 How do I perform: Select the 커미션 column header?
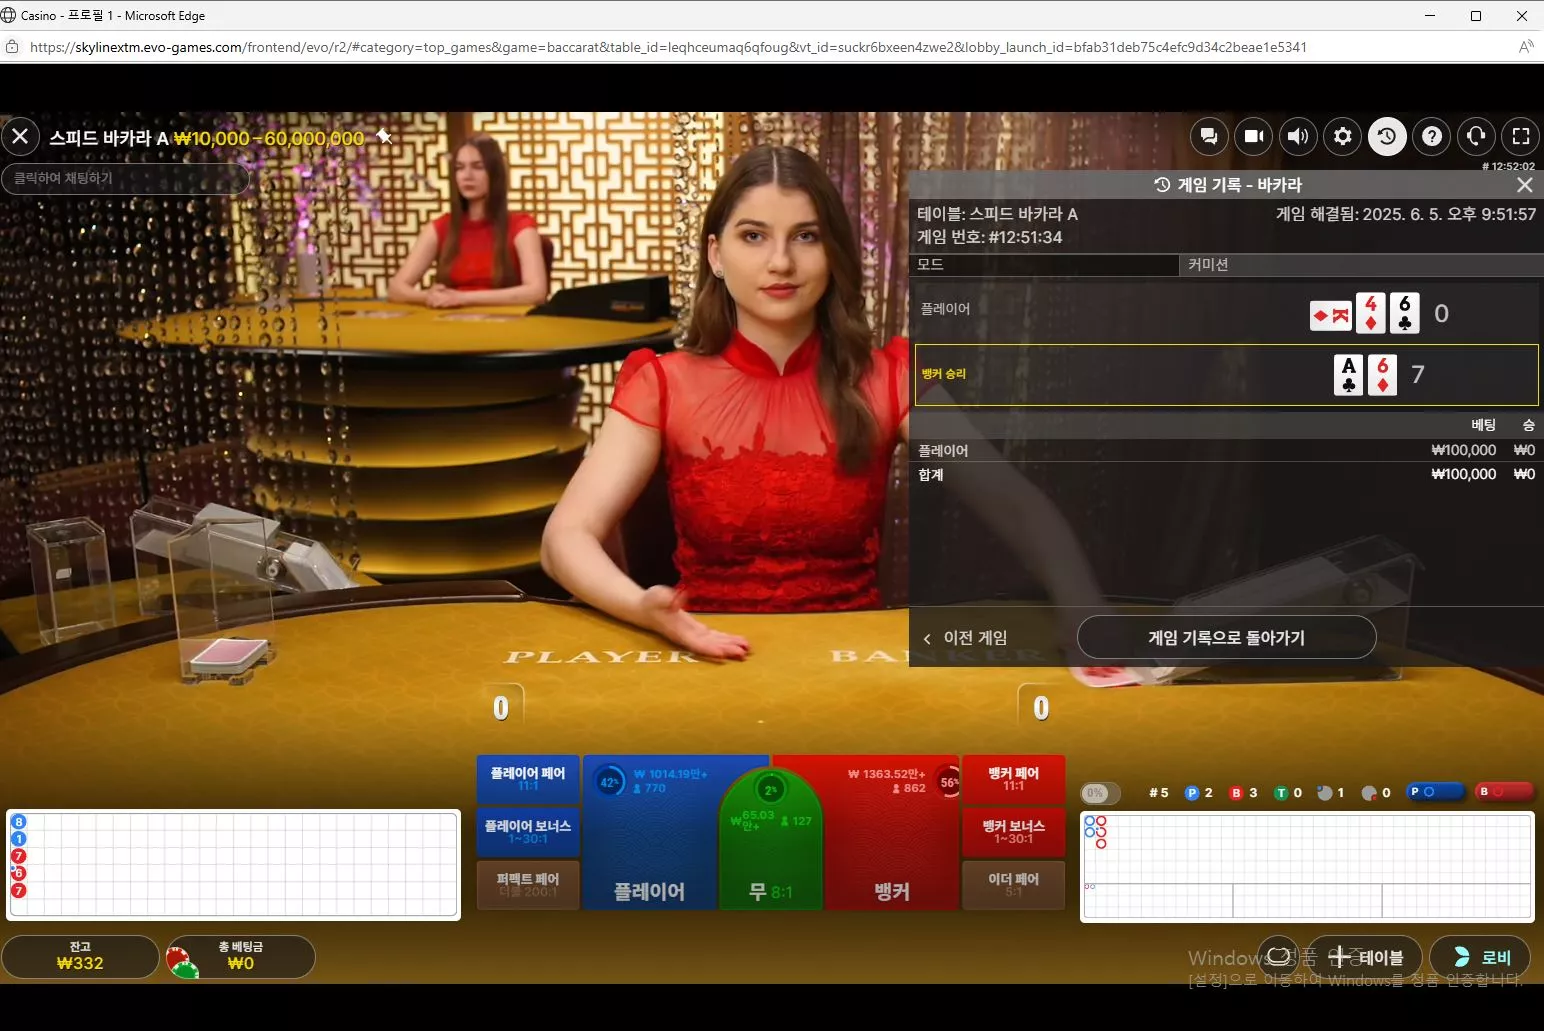1362,265
